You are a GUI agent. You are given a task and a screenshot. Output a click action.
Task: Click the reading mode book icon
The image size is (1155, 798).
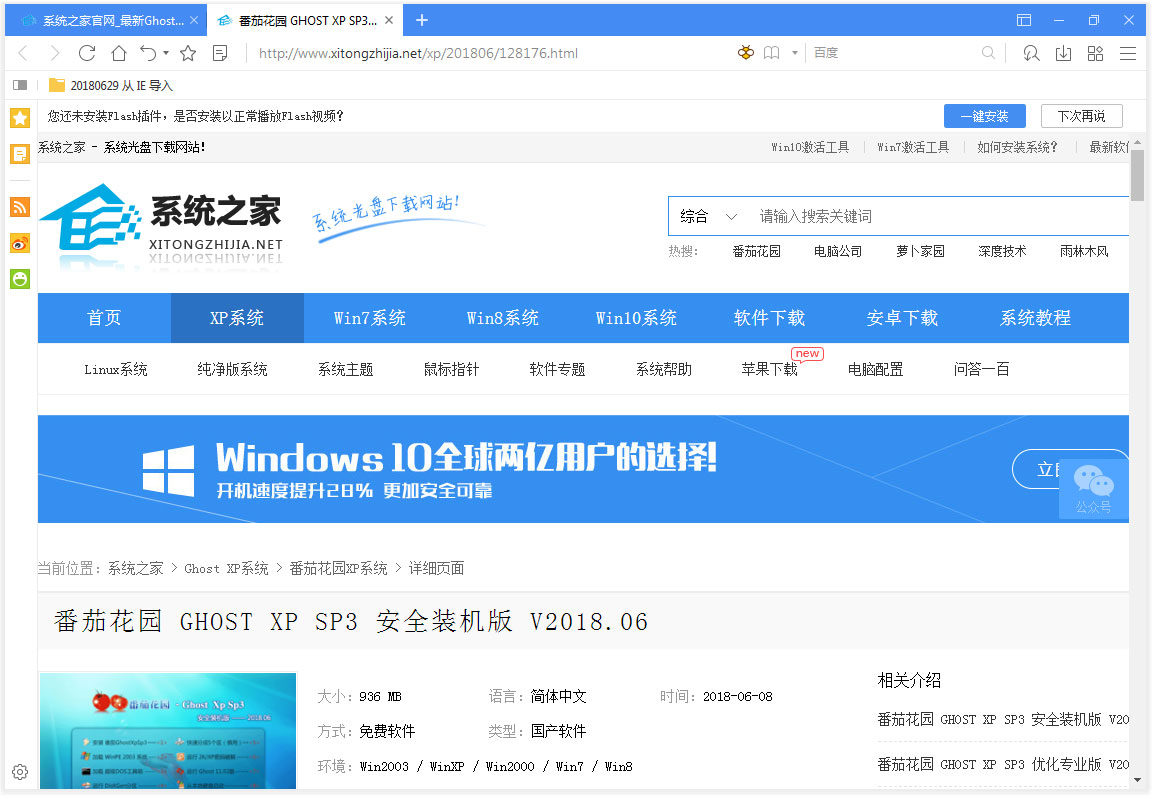click(x=771, y=53)
